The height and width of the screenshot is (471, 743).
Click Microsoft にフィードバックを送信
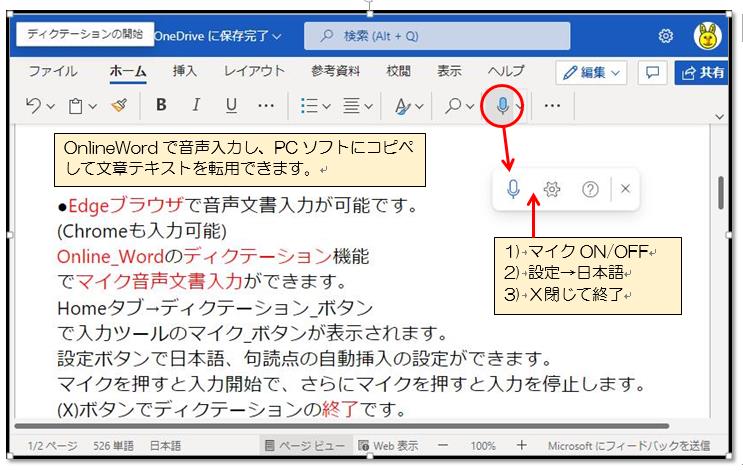tap(629, 446)
